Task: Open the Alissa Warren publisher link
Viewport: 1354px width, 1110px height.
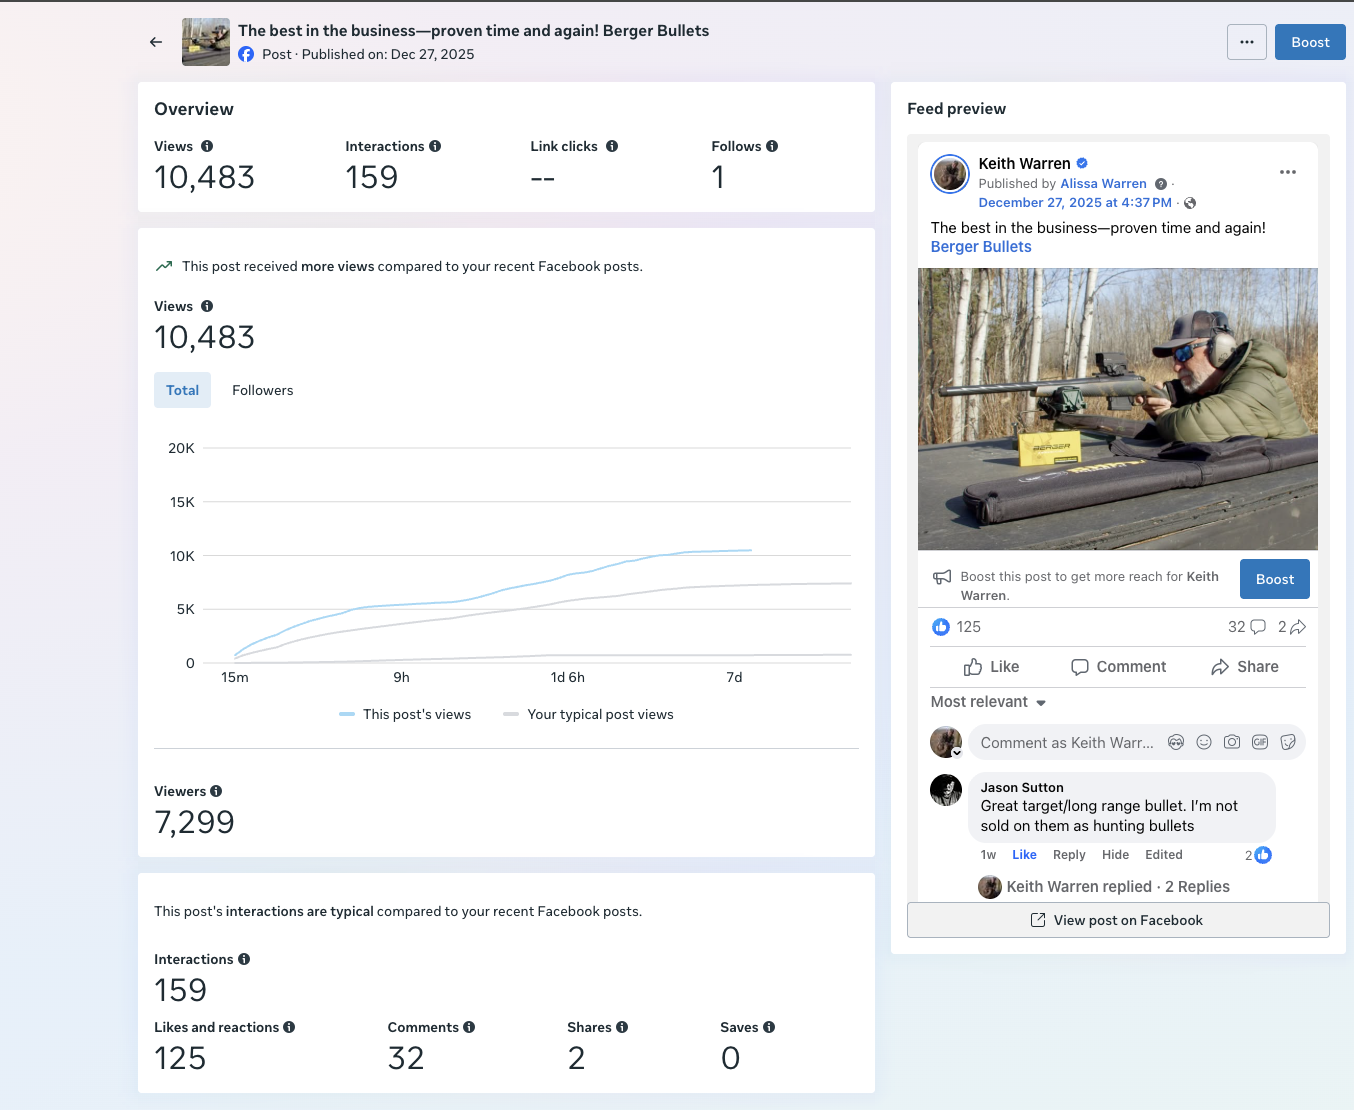Action: pos(1103,184)
